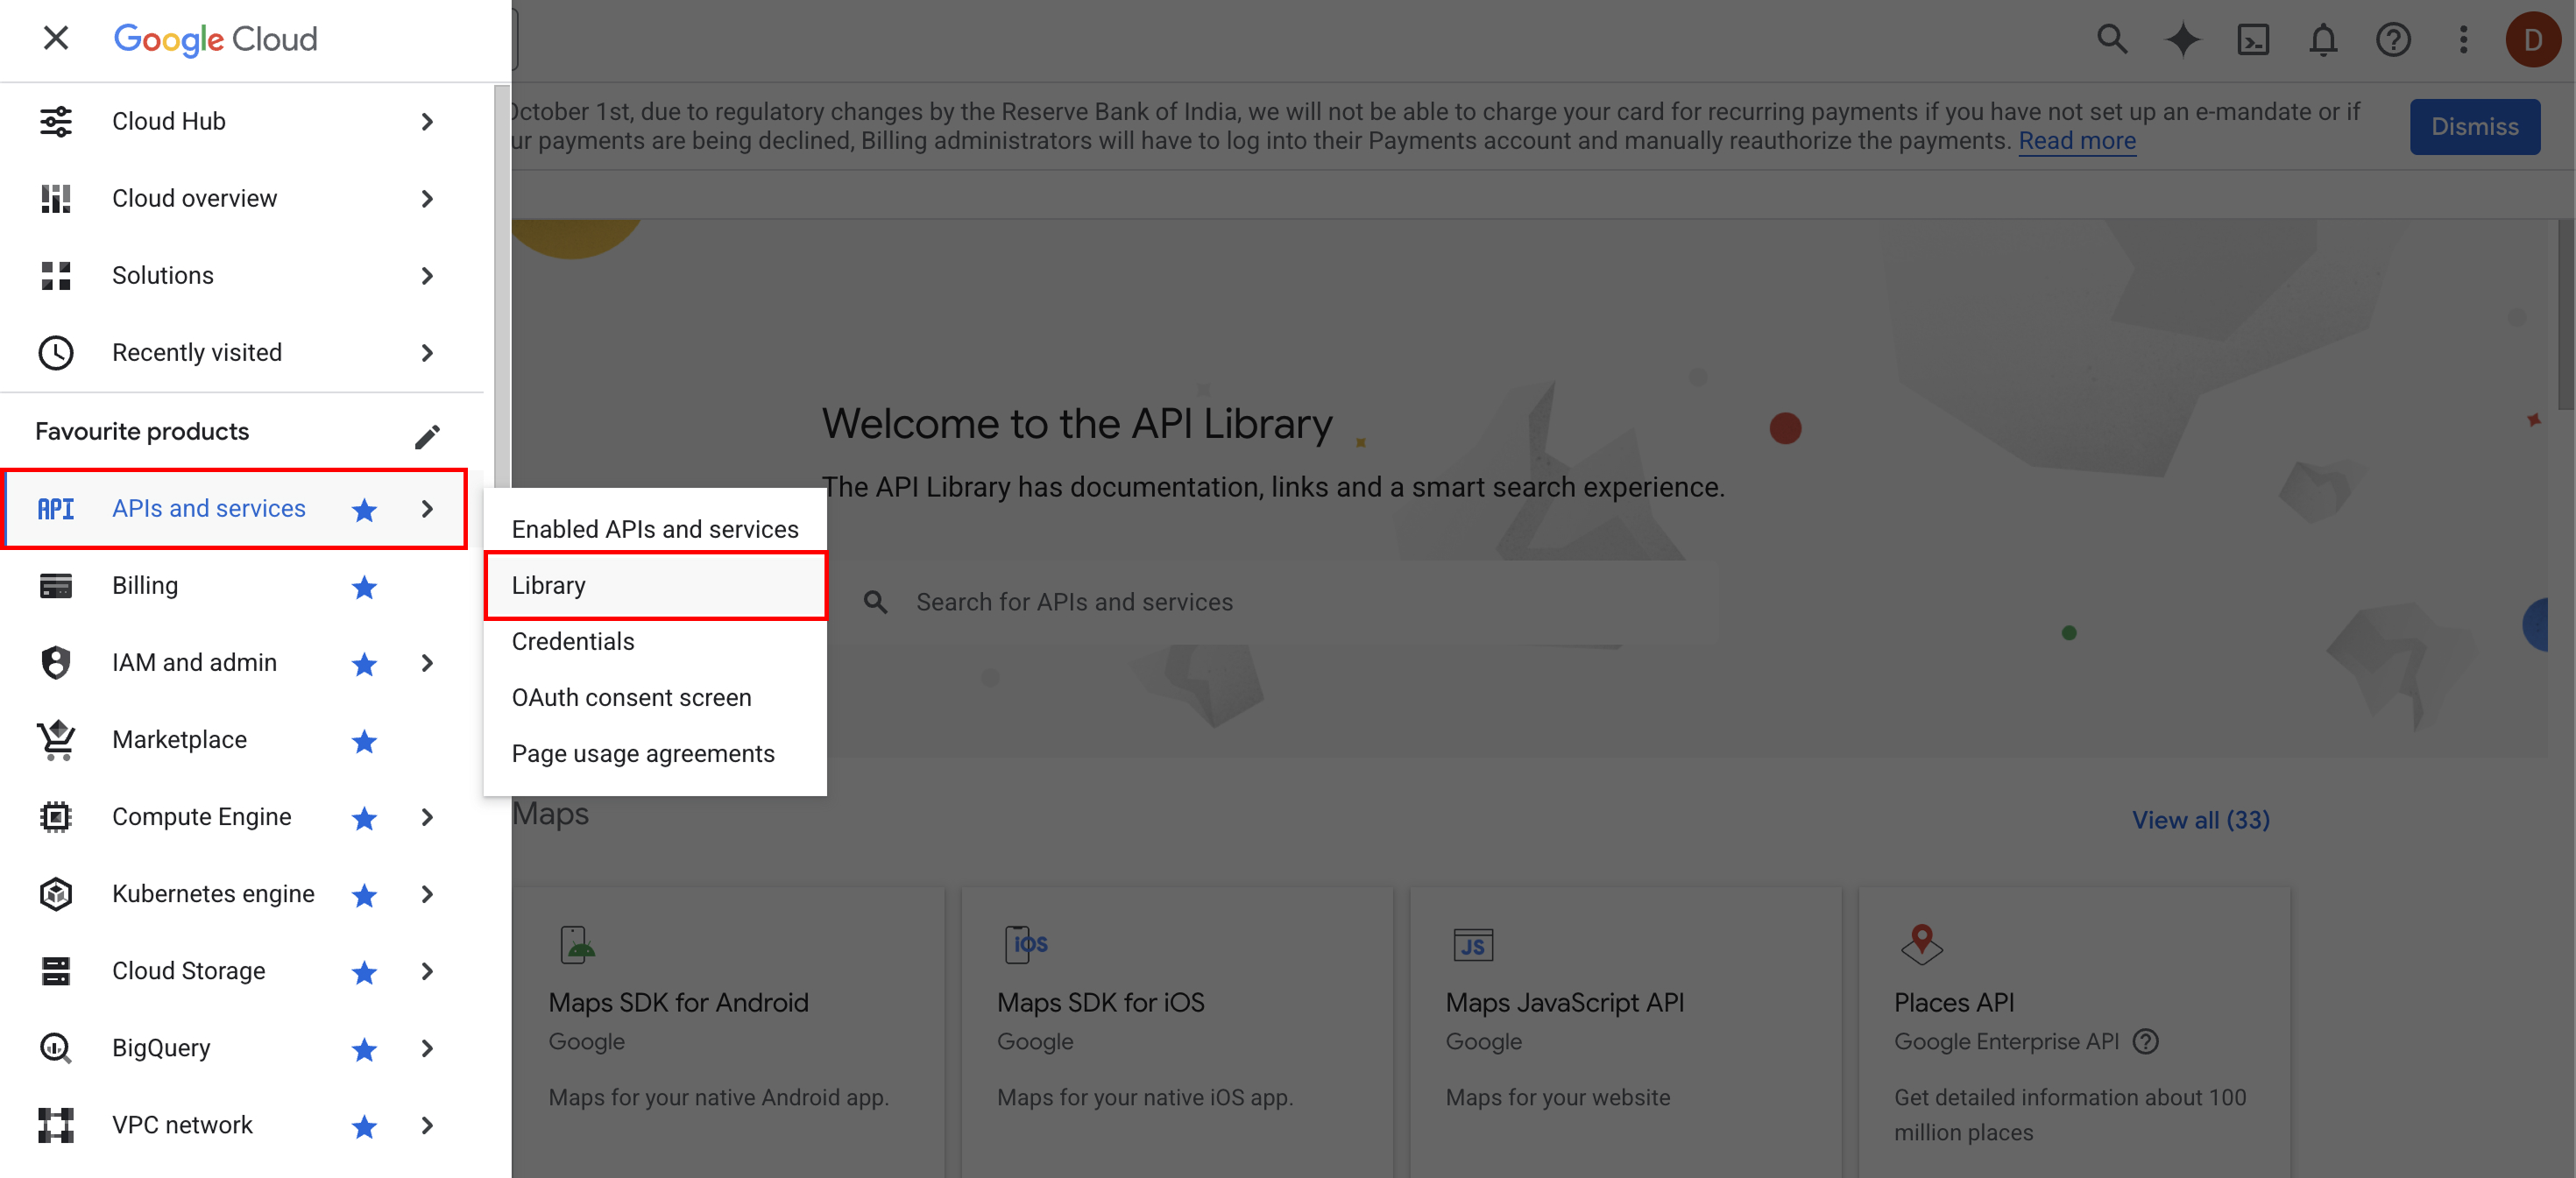Expand Compute Engine submenu arrow

pyautogui.click(x=427, y=817)
